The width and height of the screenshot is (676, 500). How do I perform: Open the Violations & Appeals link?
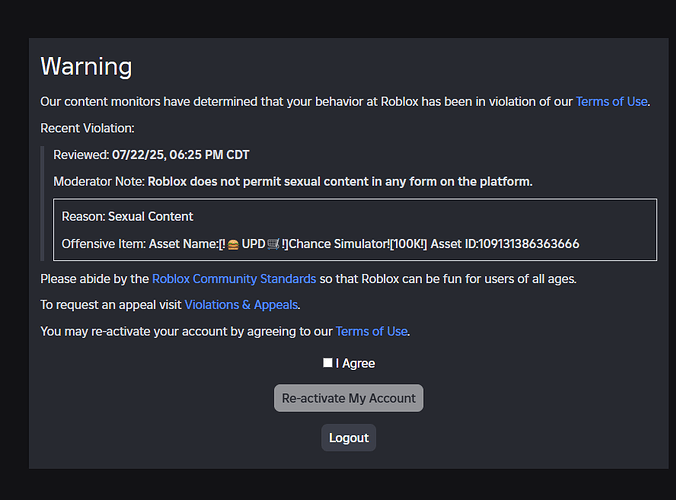coord(241,305)
